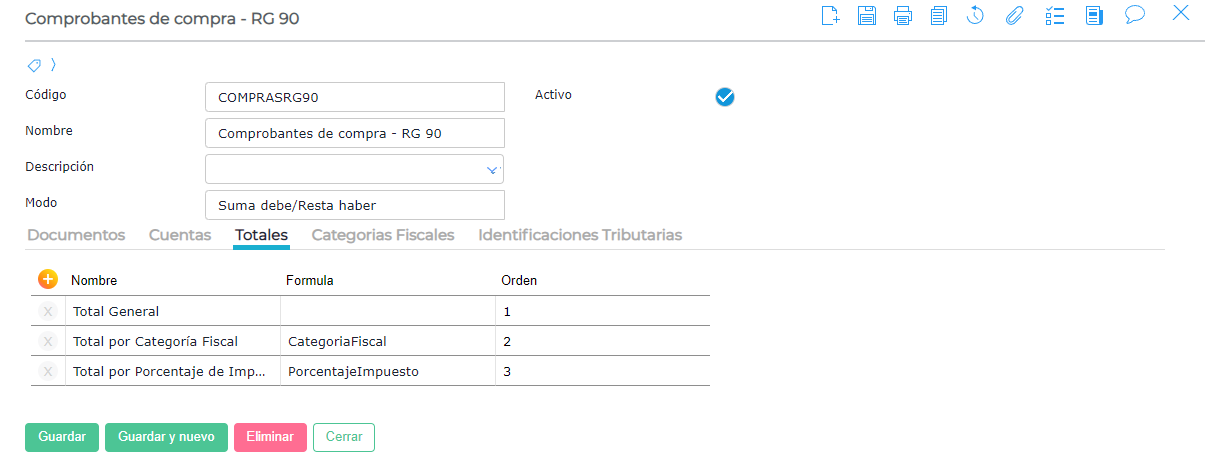Switch to the Documentos tab
This screenshot has width=1205, height=457.
76,235
